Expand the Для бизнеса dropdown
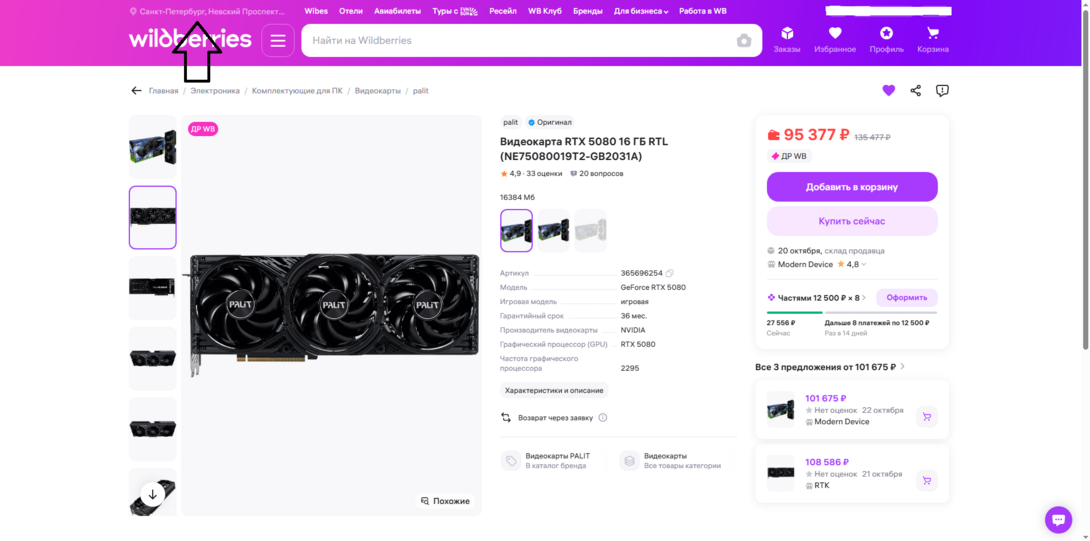This screenshot has width=1090, height=541. [x=641, y=11]
